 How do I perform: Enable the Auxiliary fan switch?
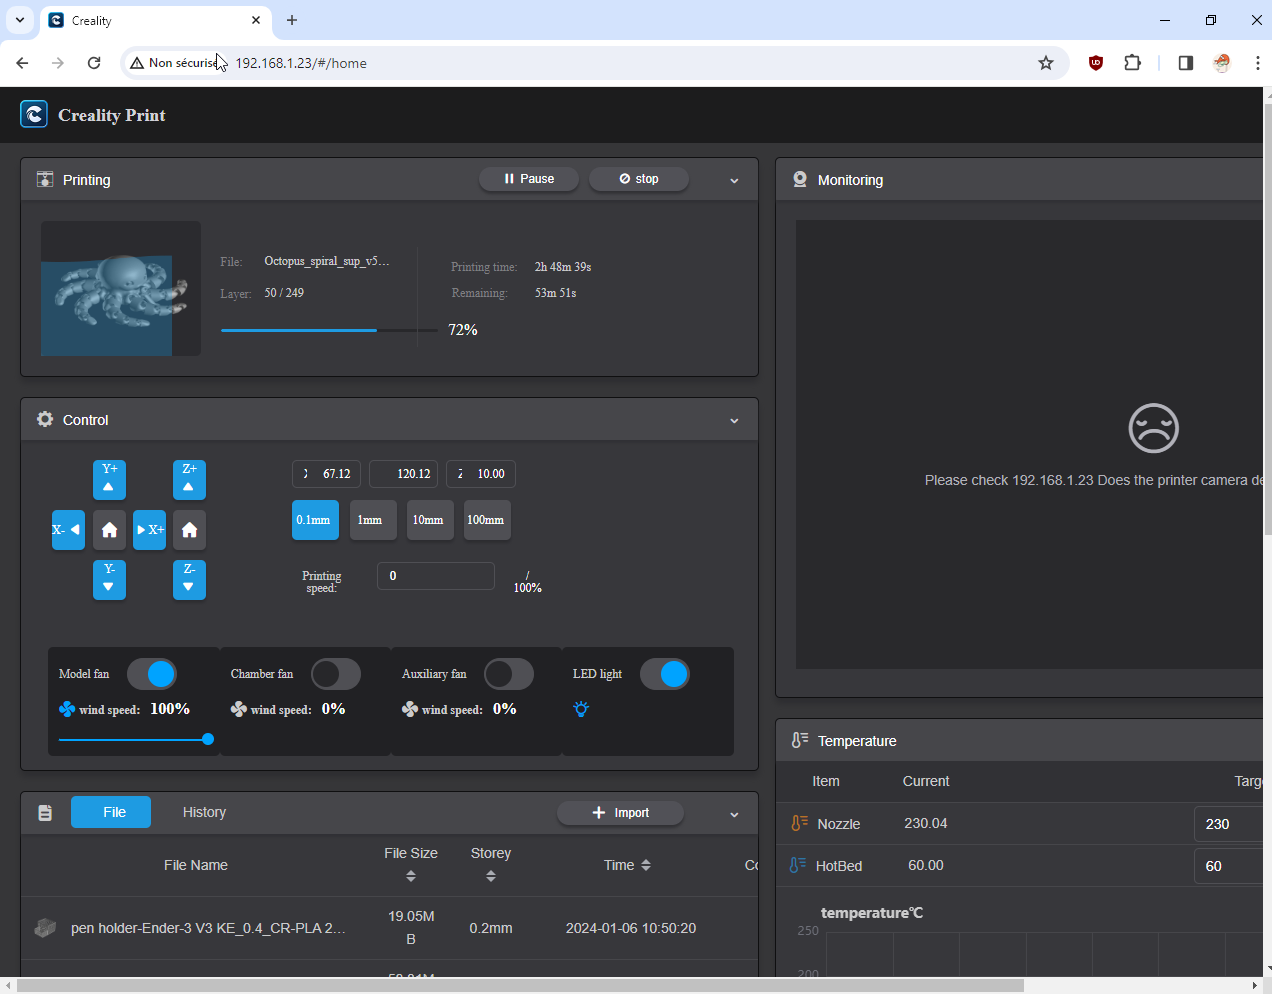[x=509, y=674]
